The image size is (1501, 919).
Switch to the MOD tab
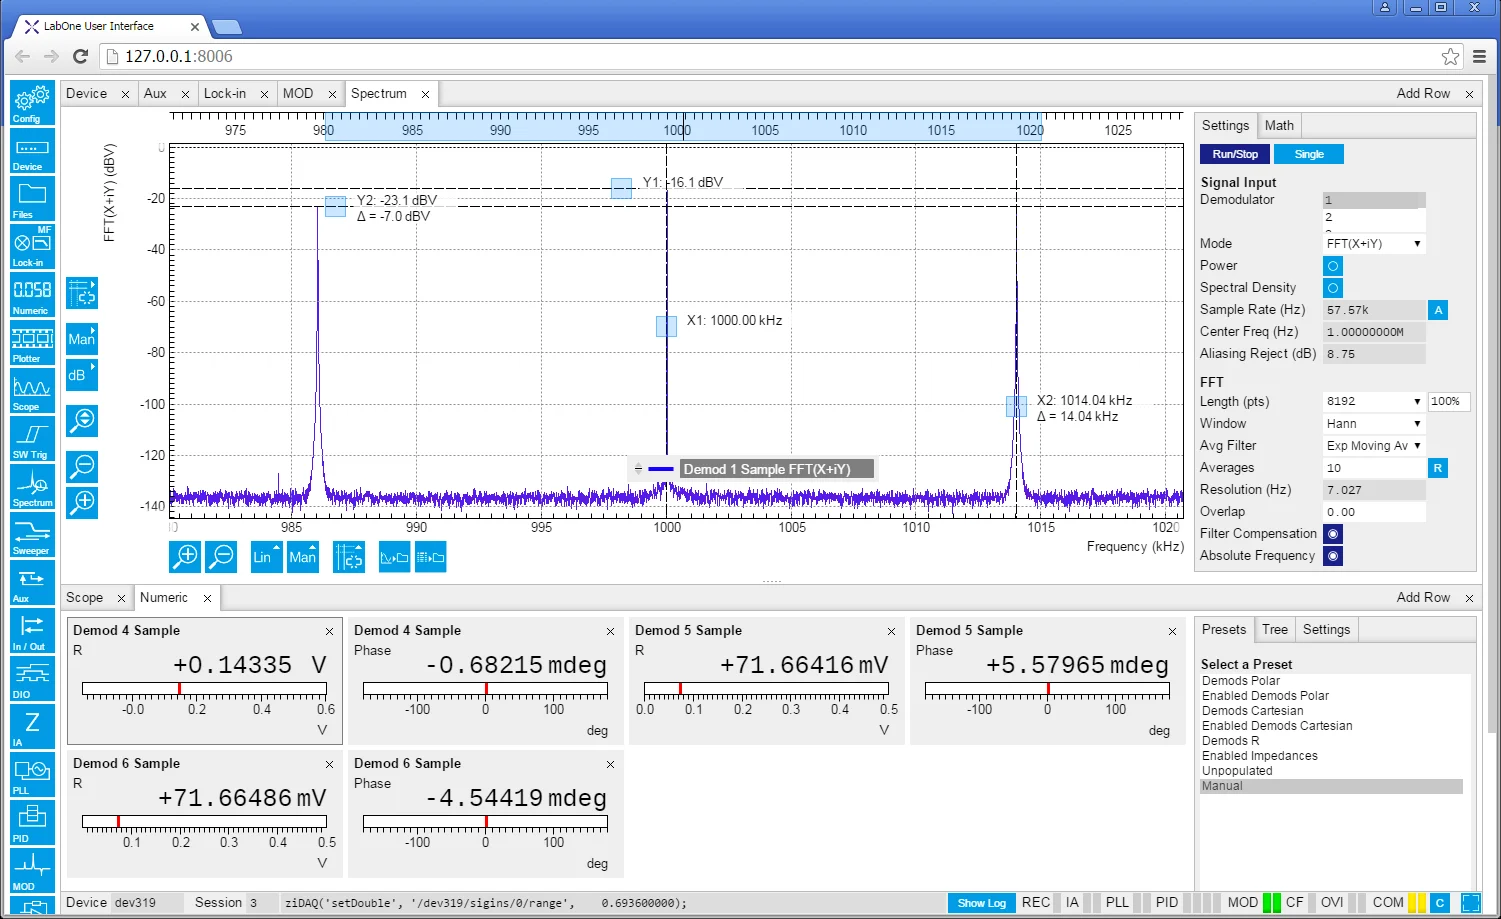coord(298,93)
